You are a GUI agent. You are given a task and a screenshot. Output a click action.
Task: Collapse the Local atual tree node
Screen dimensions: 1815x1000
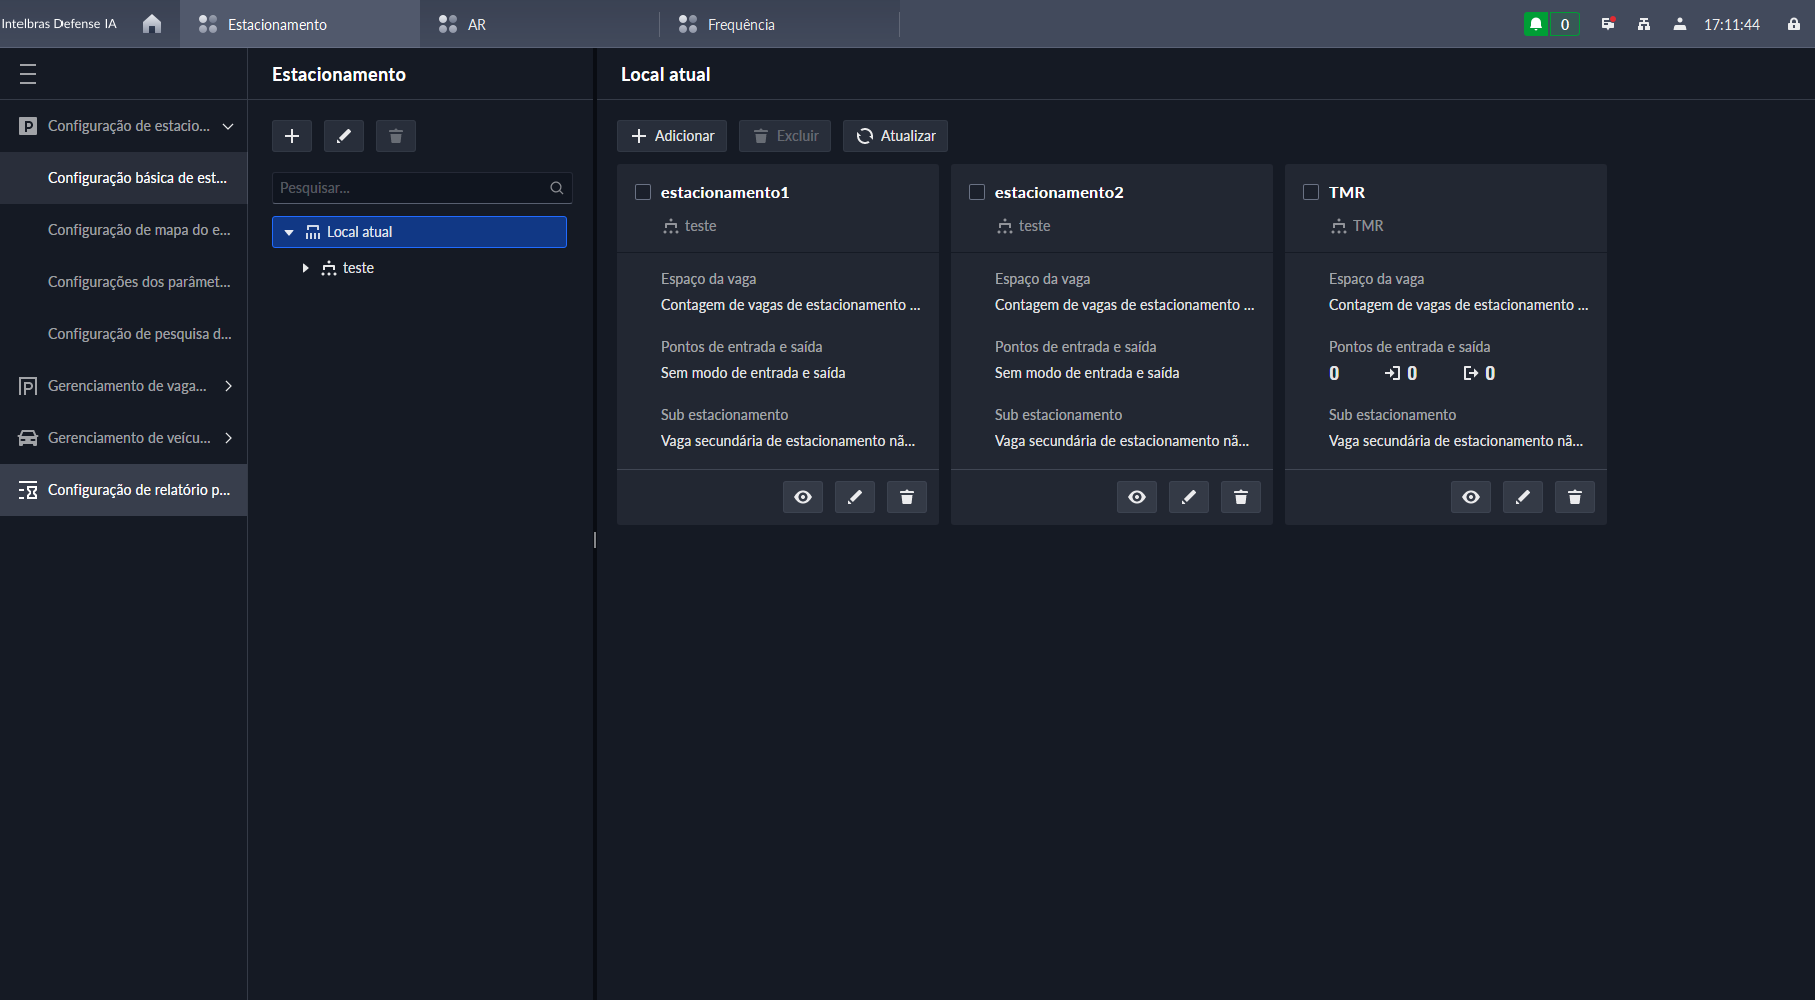(289, 232)
